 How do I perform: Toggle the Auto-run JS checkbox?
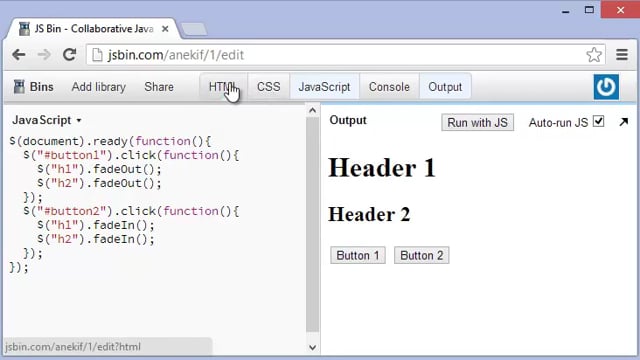point(598,121)
